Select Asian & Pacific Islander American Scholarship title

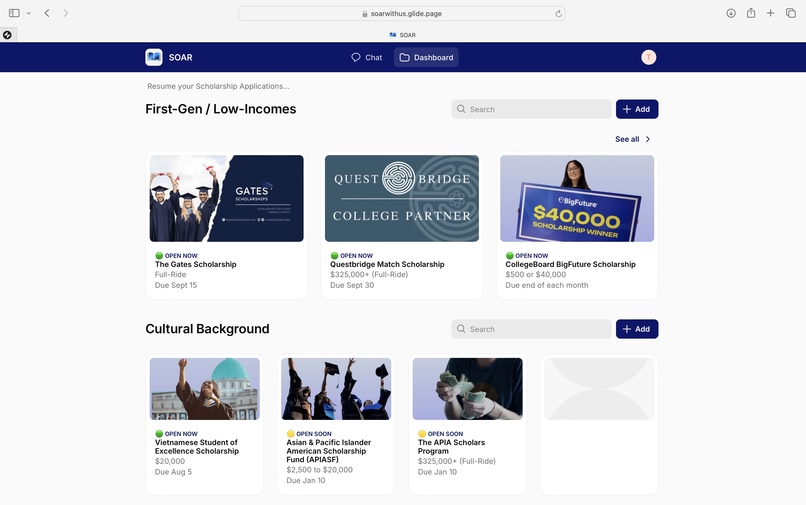pyautogui.click(x=329, y=451)
